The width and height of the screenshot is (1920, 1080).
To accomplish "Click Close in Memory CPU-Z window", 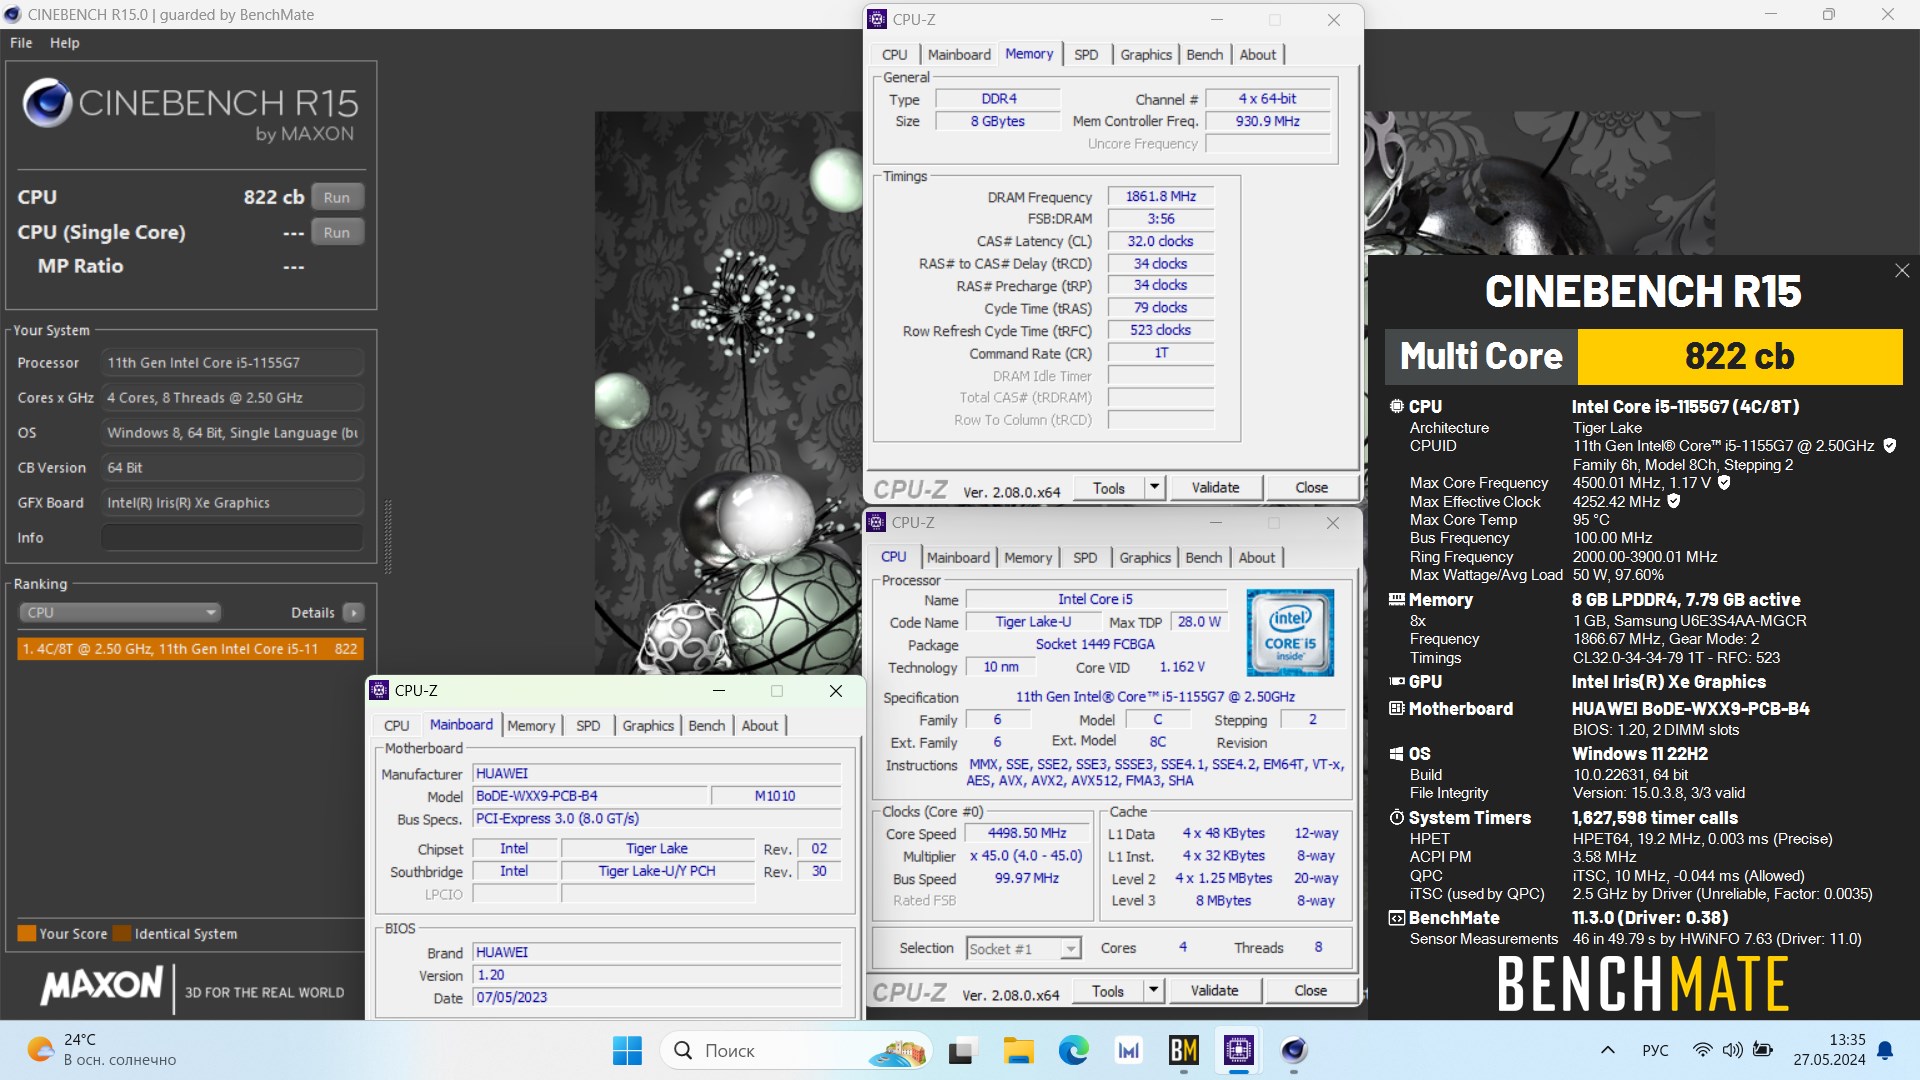I will point(1312,488).
